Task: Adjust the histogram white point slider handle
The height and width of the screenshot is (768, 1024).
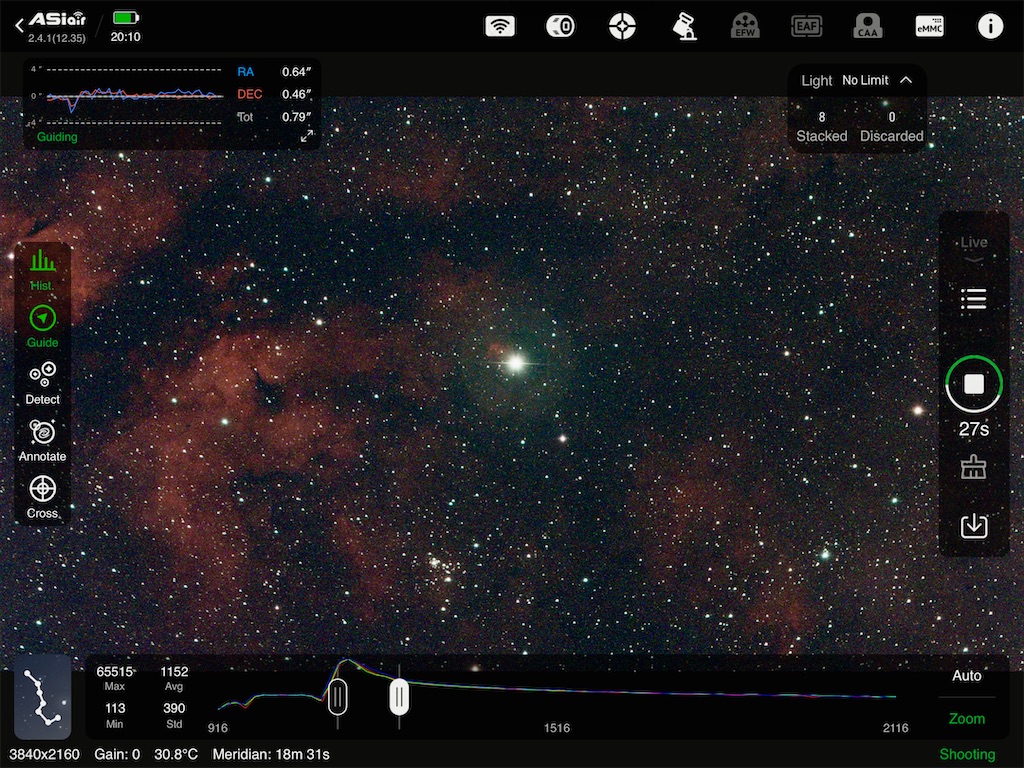Action: (x=399, y=696)
